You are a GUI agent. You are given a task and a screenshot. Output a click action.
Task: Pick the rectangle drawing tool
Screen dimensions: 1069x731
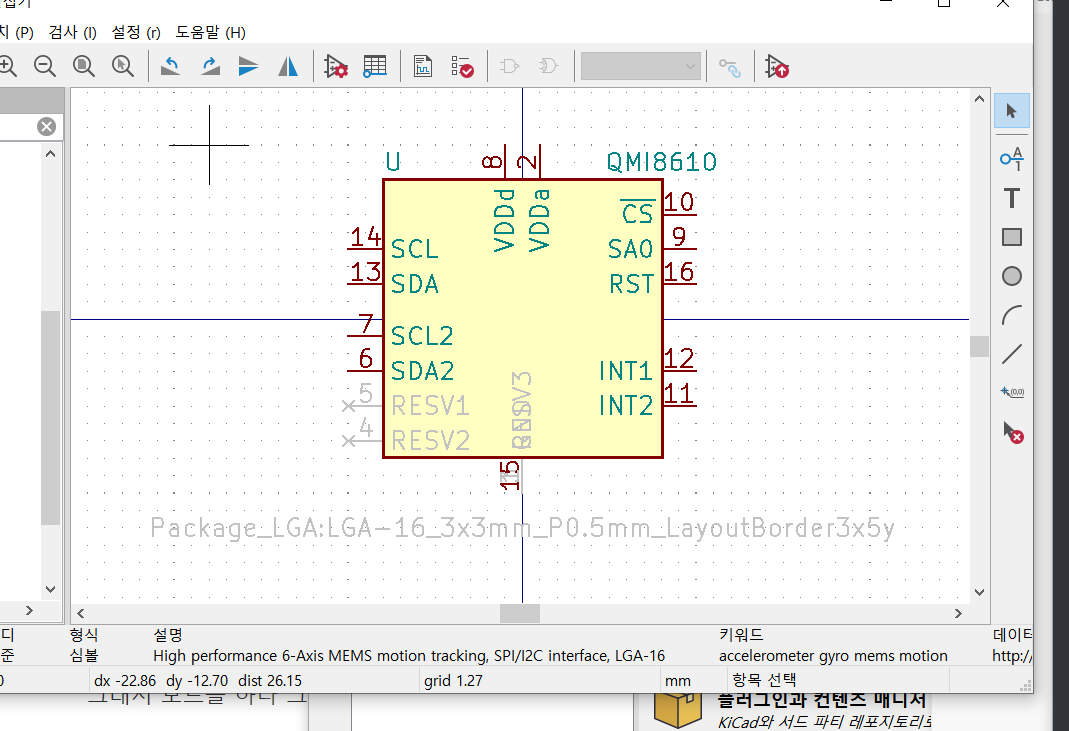pyautogui.click(x=1012, y=237)
